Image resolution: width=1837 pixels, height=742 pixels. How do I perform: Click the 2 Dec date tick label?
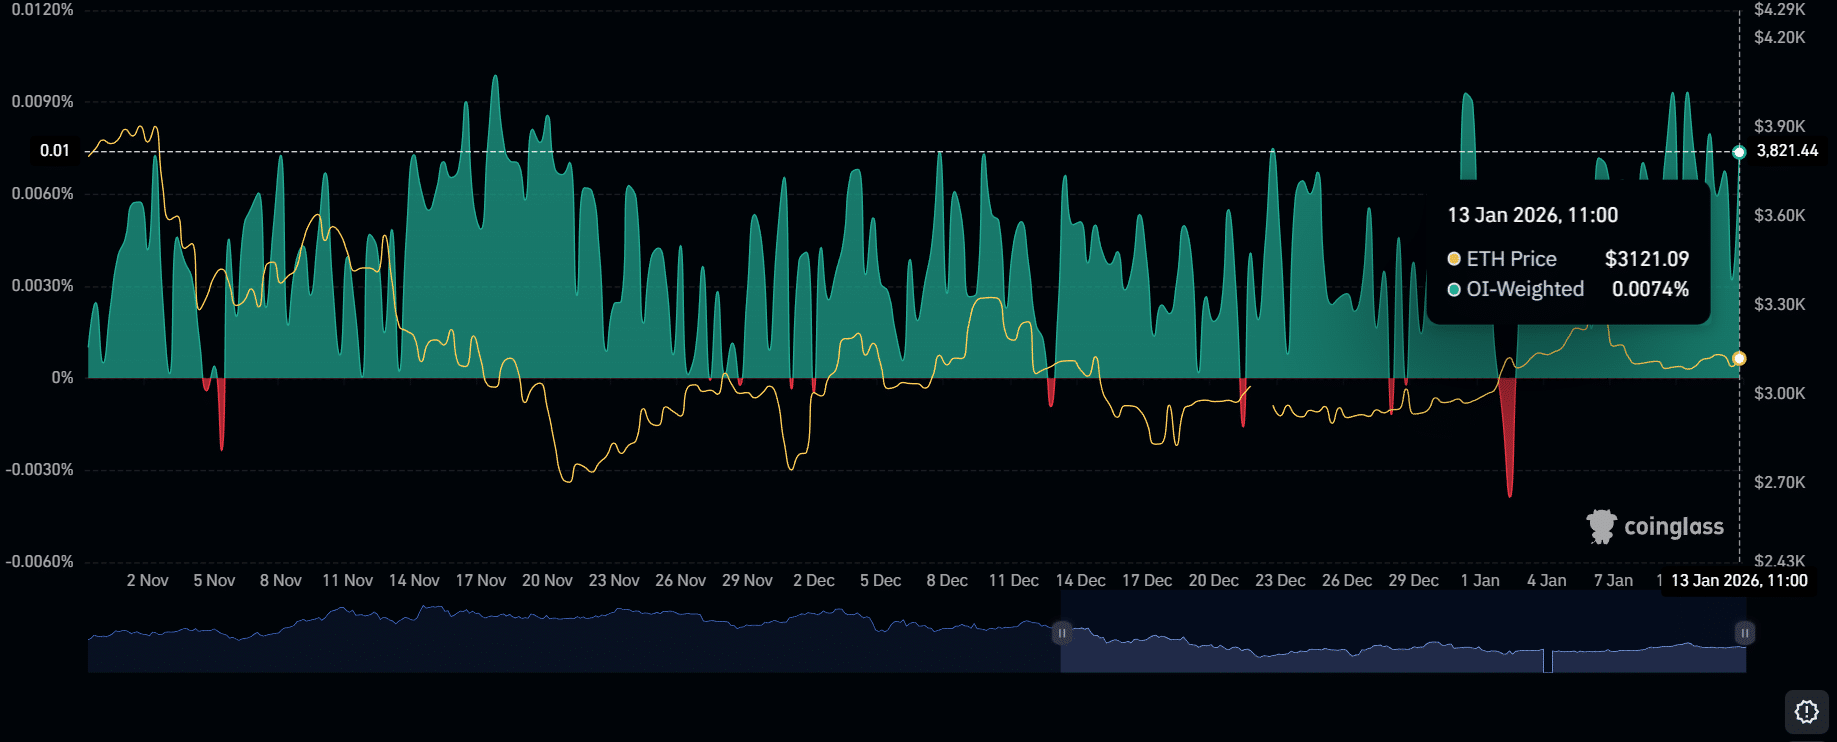coord(813,581)
